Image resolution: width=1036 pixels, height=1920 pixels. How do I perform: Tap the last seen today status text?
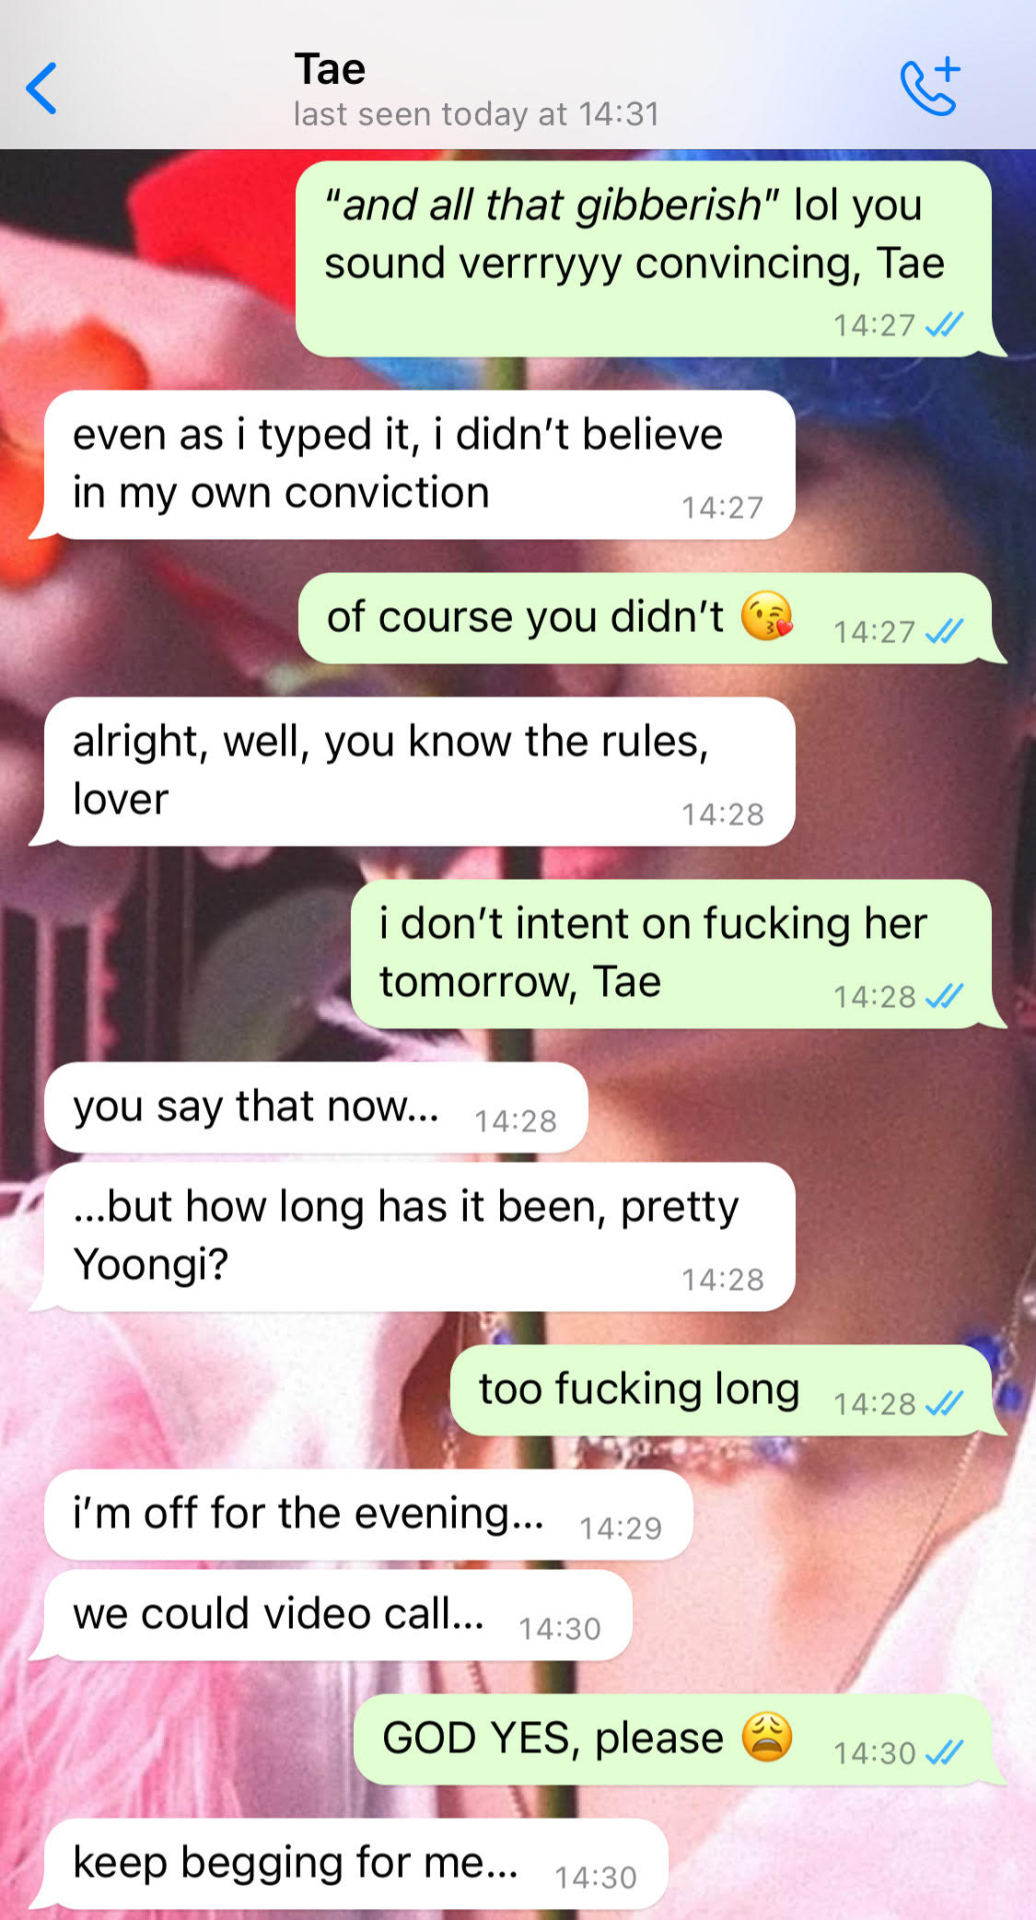pyautogui.click(x=476, y=114)
